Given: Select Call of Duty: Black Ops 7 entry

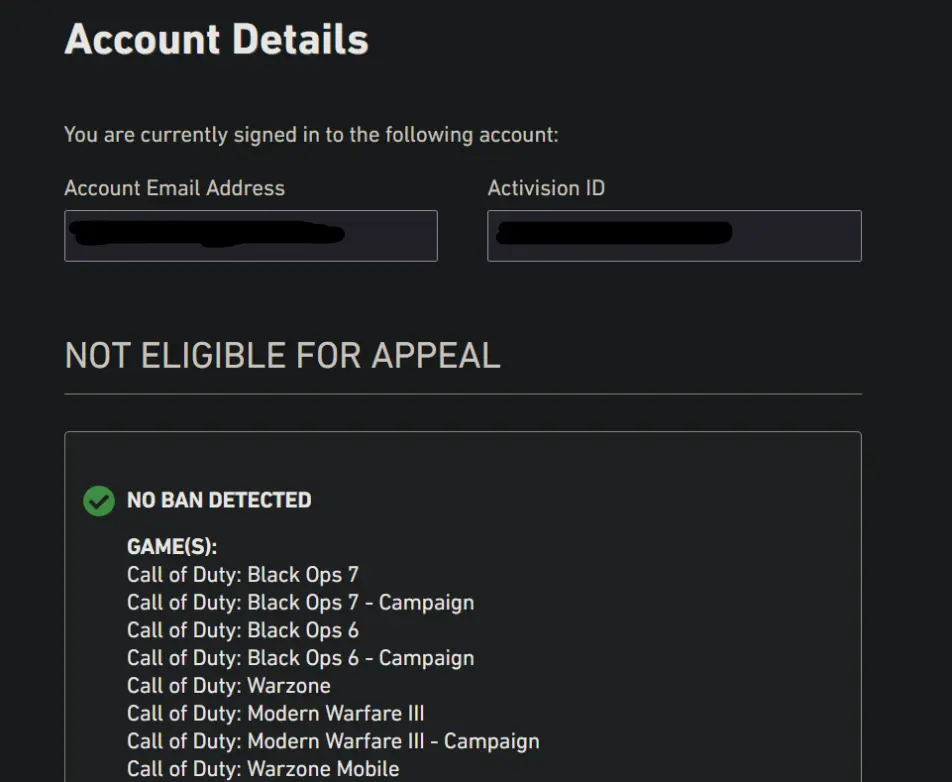Looking at the screenshot, I should pyautogui.click(x=242, y=575).
